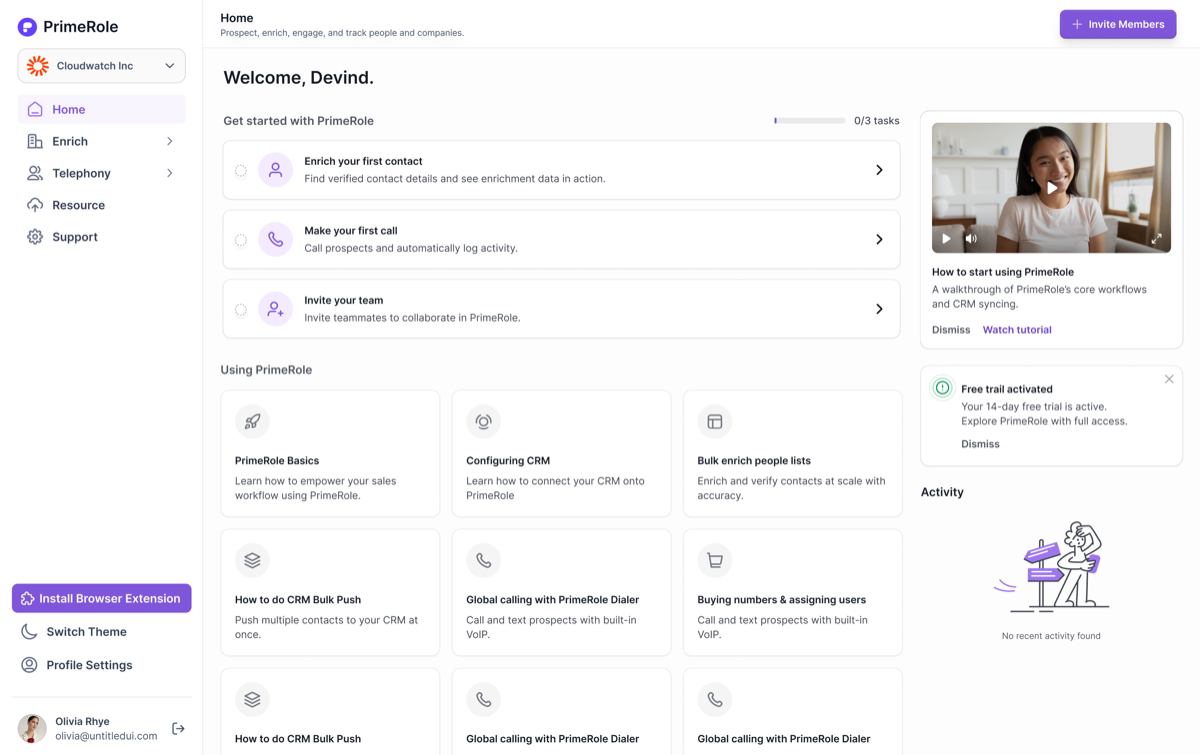Click the green alert icon on Free trail activated
Screen dimensions: 1200x755
942,388
